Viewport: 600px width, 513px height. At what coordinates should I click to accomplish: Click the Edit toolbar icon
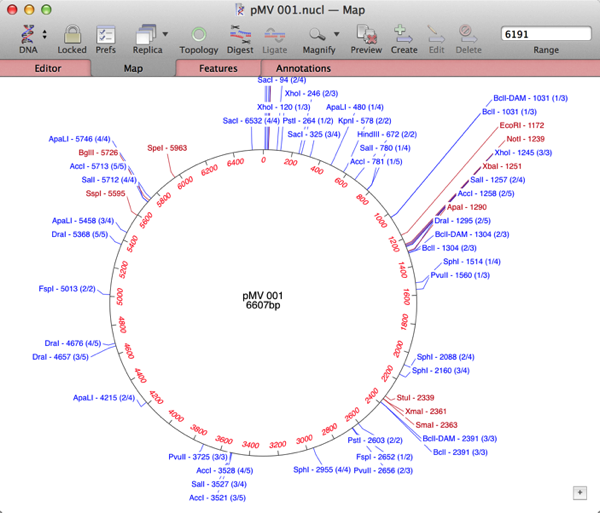click(436, 33)
